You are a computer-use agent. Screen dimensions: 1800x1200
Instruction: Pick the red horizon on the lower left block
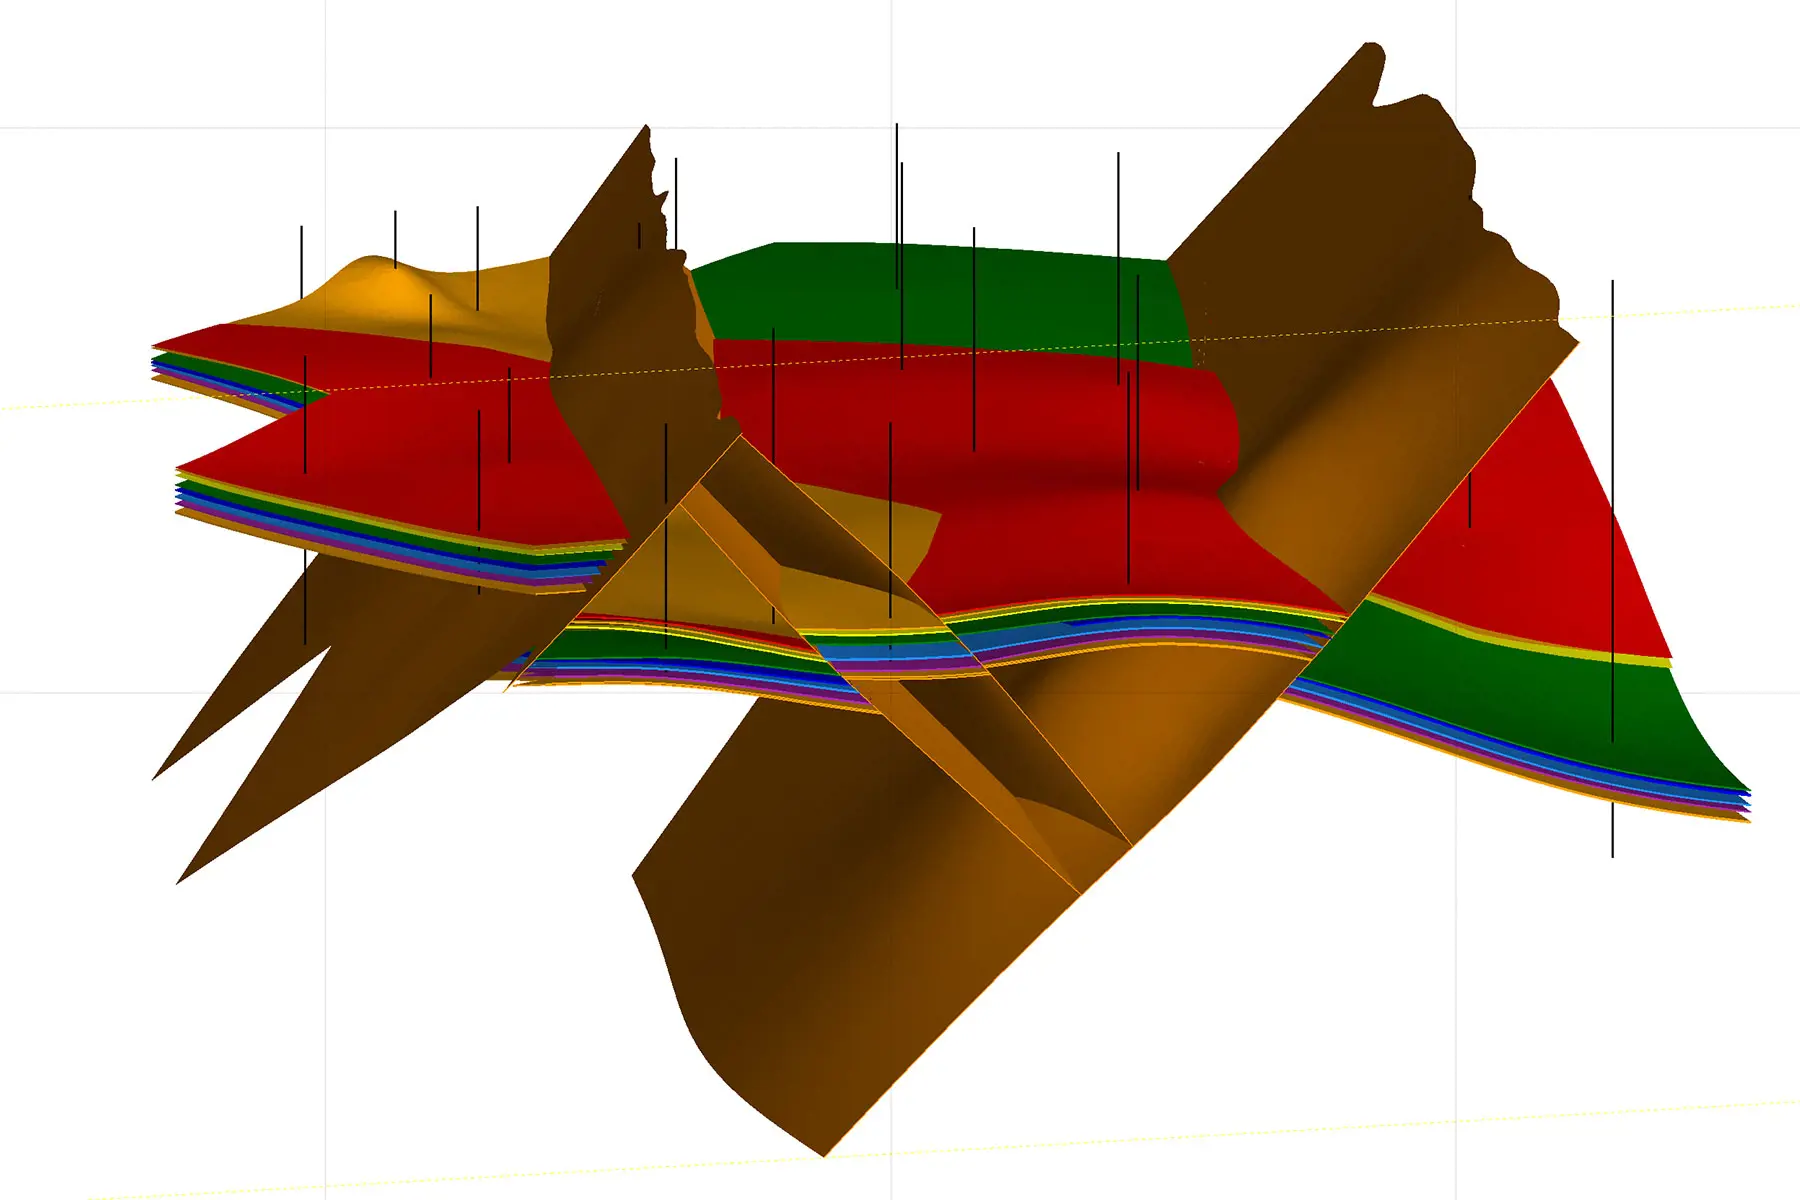click(420, 460)
